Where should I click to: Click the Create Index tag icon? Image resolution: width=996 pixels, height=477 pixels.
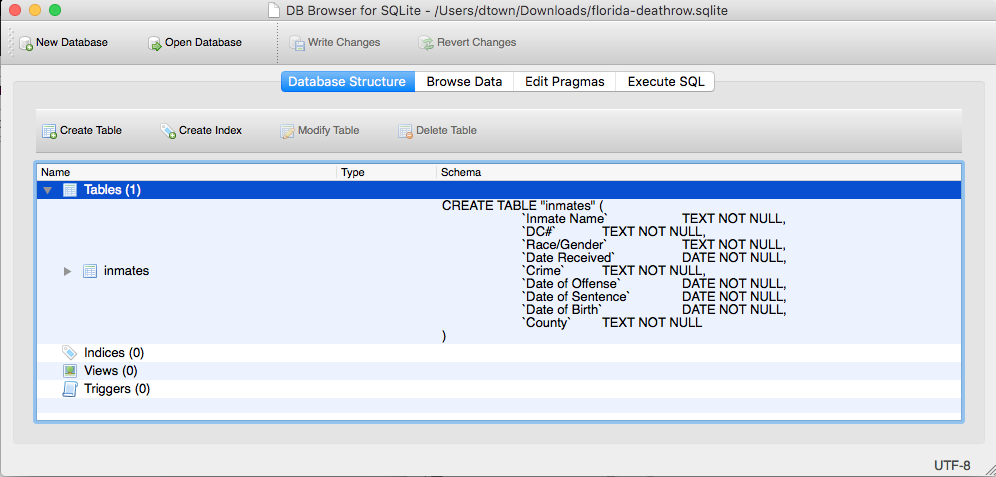pyautogui.click(x=168, y=131)
